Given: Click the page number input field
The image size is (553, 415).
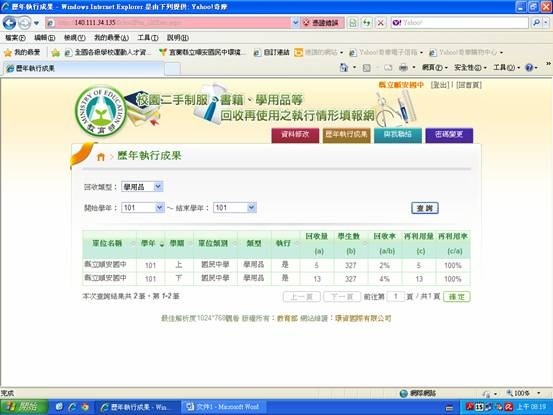Looking at the screenshot, I should coord(396,297).
